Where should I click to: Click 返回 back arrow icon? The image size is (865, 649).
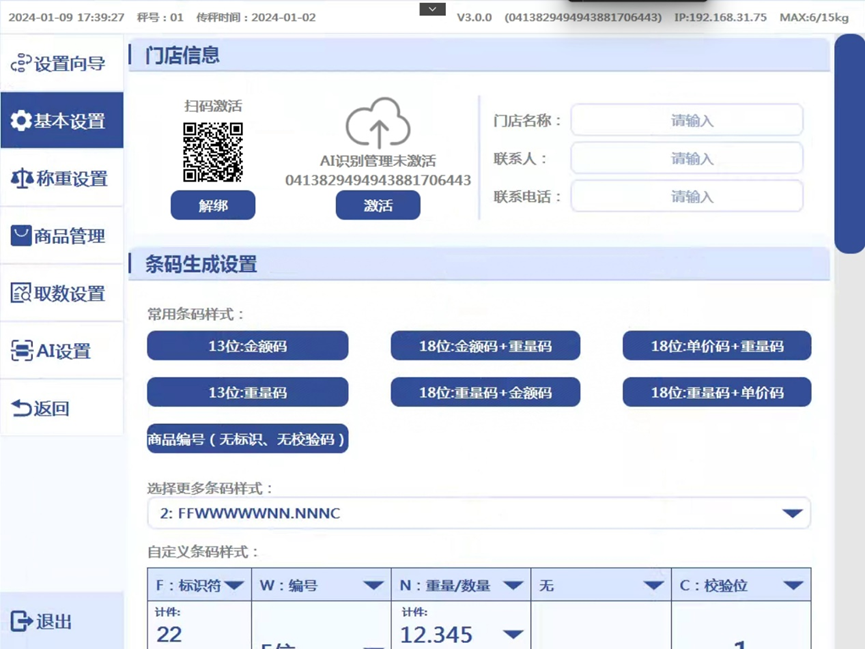[x=21, y=408]
